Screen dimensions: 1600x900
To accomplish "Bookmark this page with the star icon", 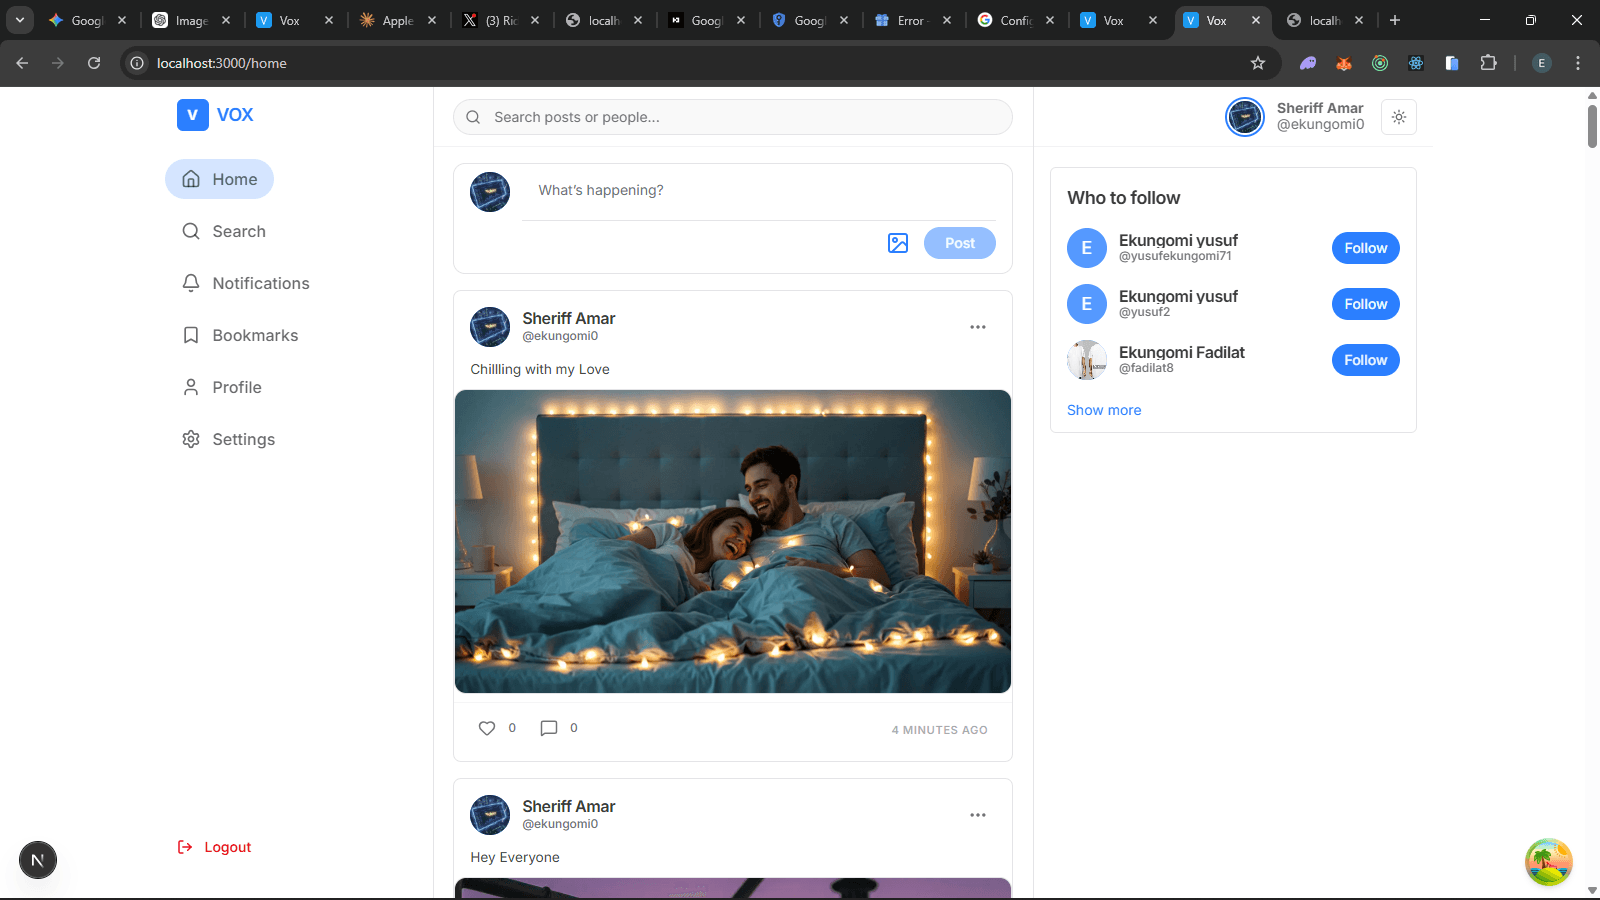I will point(1258,63).
